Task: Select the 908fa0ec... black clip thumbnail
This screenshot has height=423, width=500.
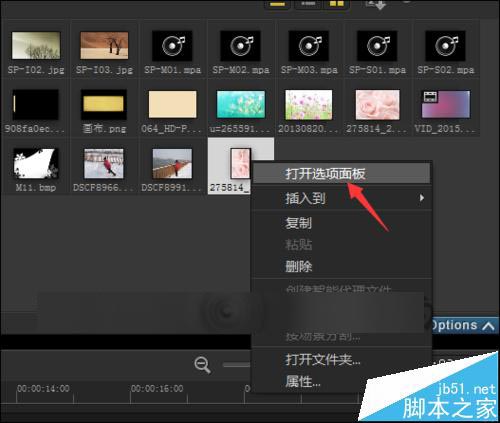Action: pyautogui.click(x=36, y=104)
